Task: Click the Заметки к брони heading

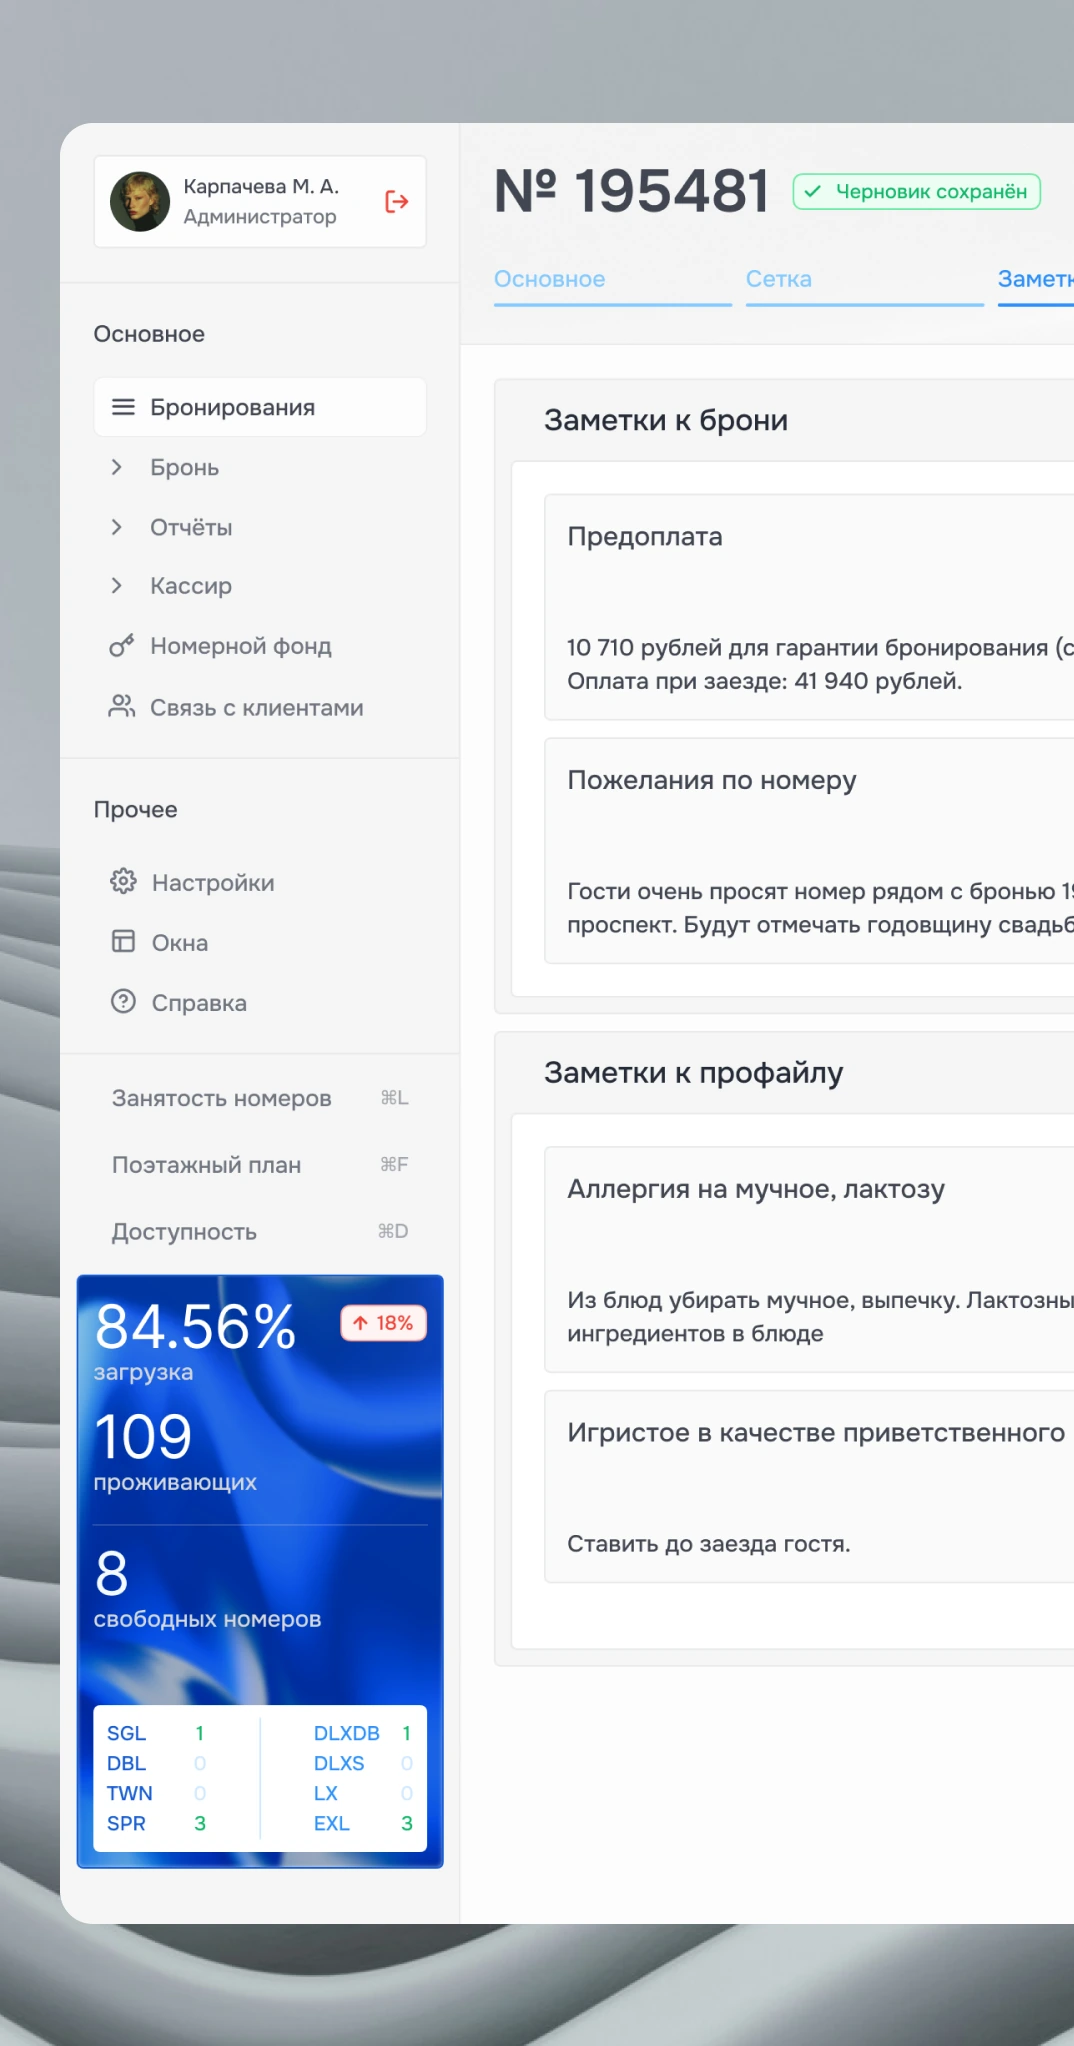Action: click(x=666, y=420)
